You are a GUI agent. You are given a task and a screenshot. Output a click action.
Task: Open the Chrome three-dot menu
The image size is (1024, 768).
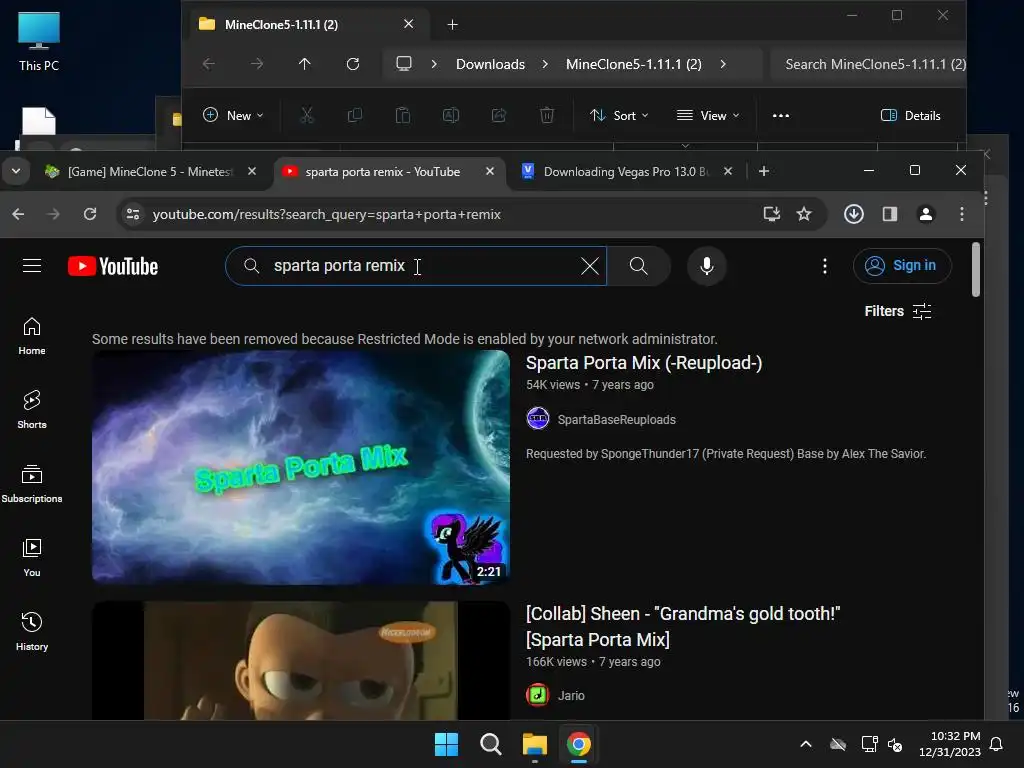(x=961, y=214)
